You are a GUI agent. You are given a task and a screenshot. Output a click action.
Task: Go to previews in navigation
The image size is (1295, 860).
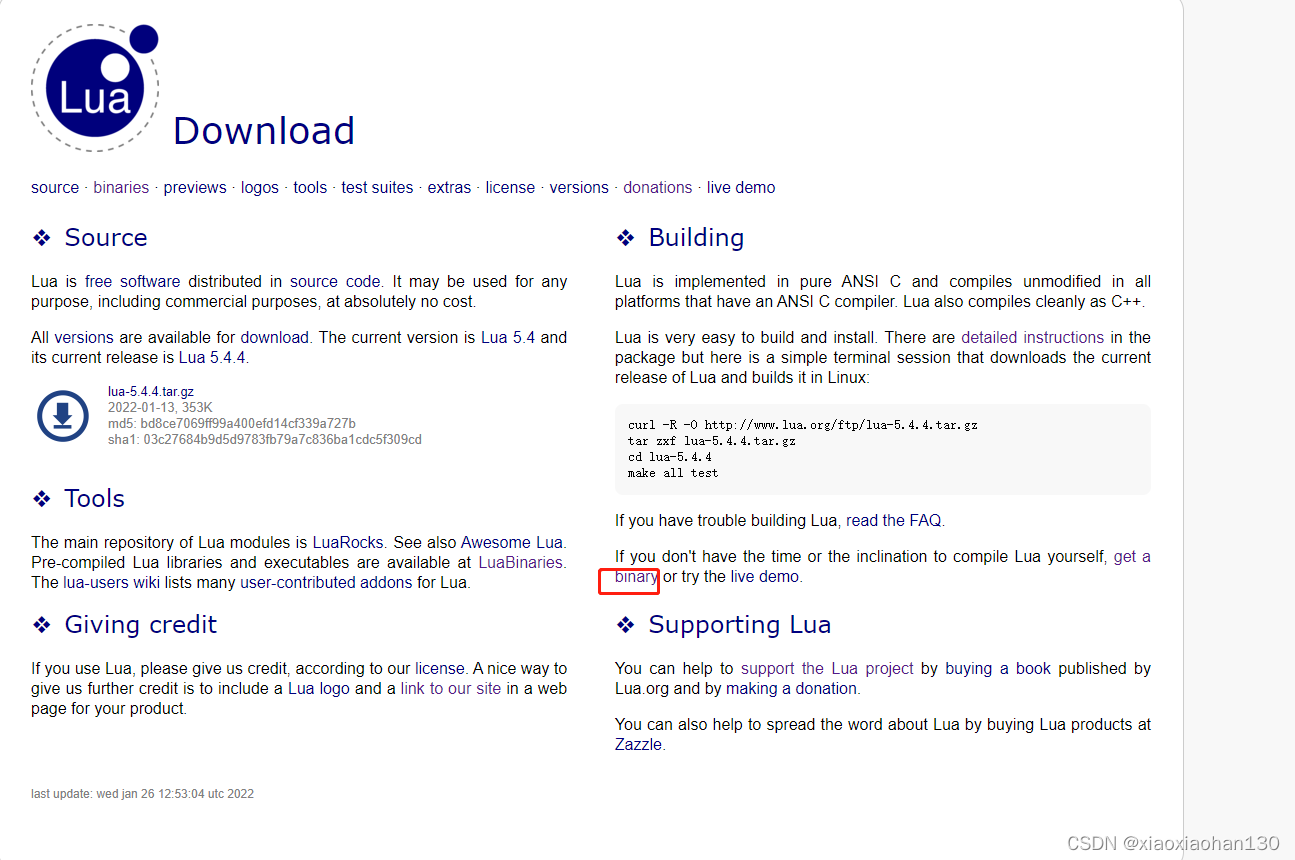click(x=195, y=187)
